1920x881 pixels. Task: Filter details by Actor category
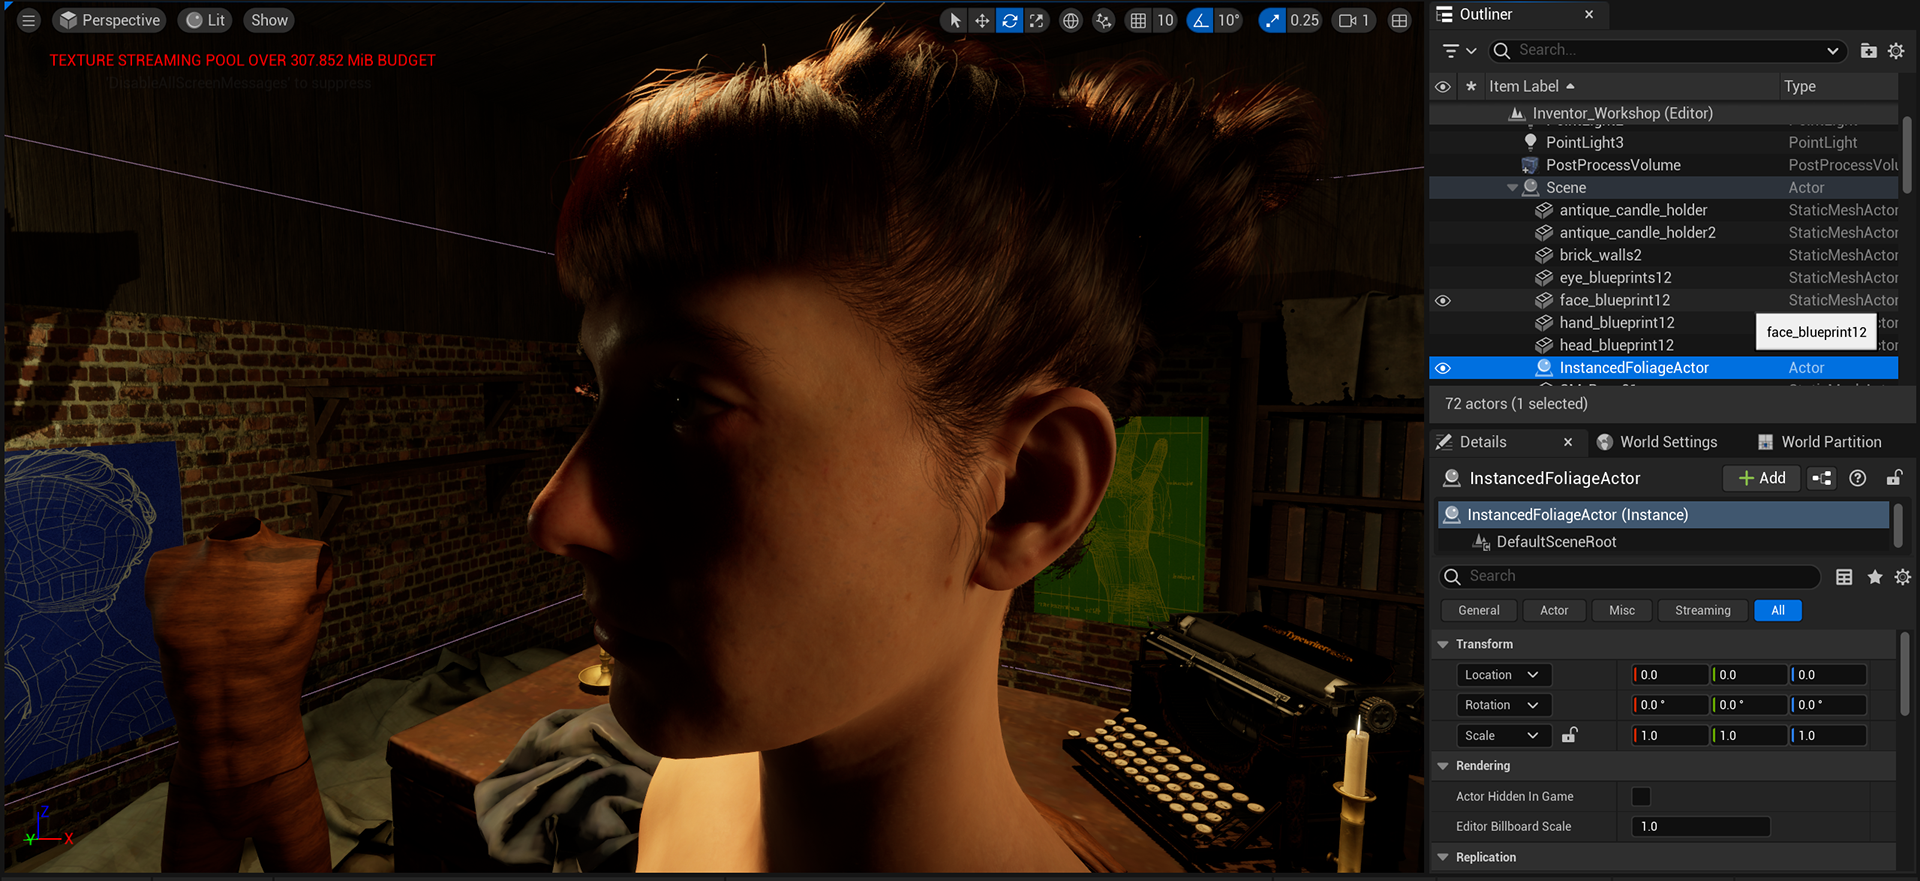coord(1554,610)
